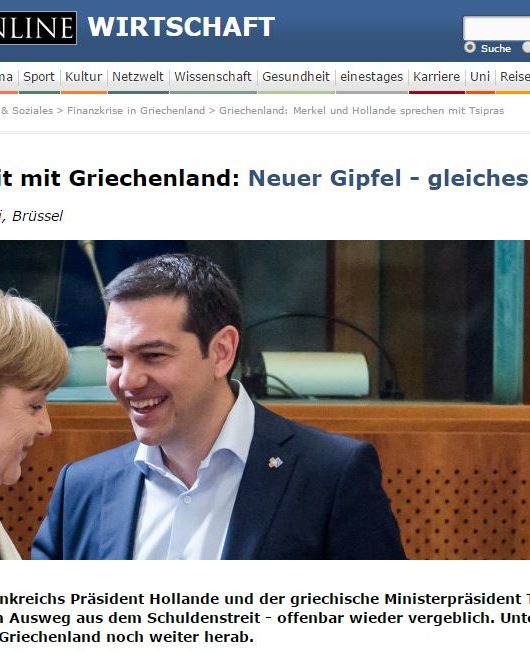Go to the Wissenschaft section
Image resolution: width=530 pixels, height=652 pixels.
tap(213, 77)
